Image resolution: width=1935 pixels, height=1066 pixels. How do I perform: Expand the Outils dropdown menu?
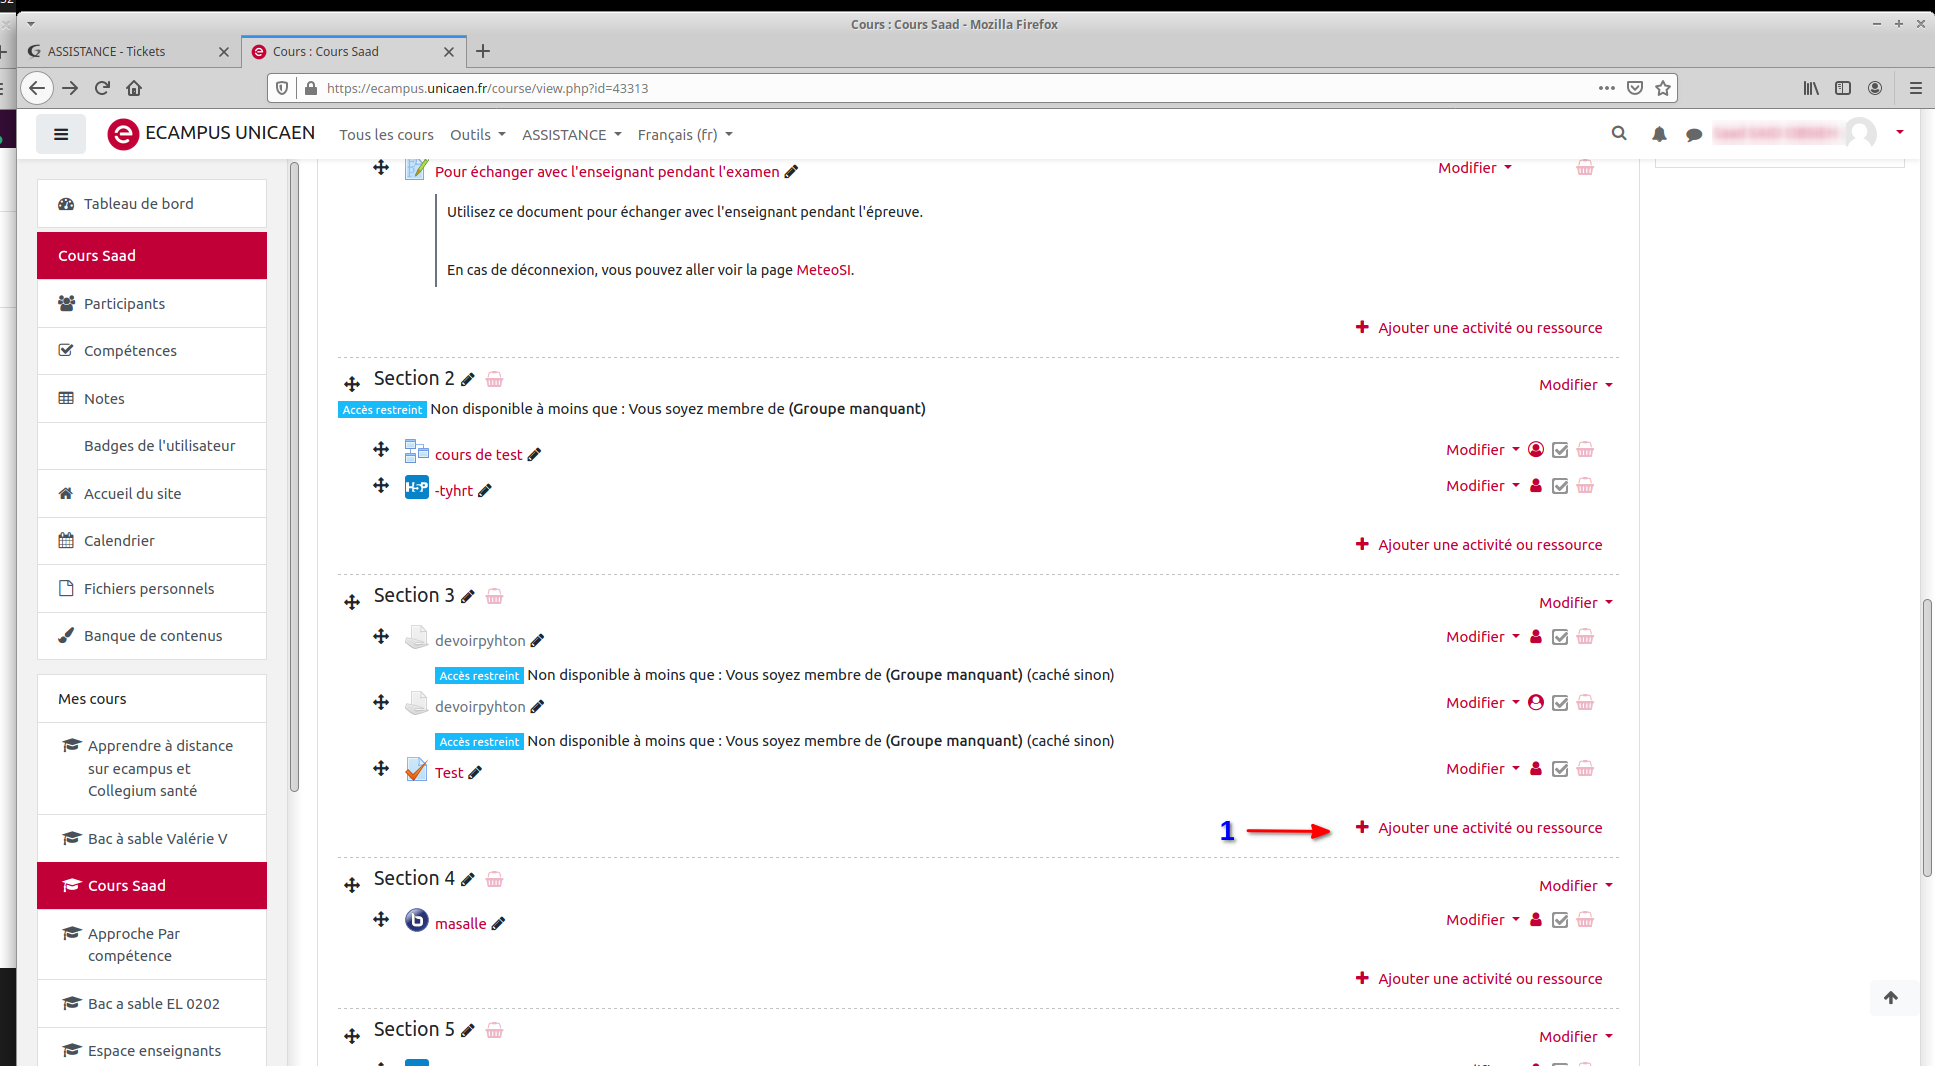pyautogui.click(x=477, y=135)
